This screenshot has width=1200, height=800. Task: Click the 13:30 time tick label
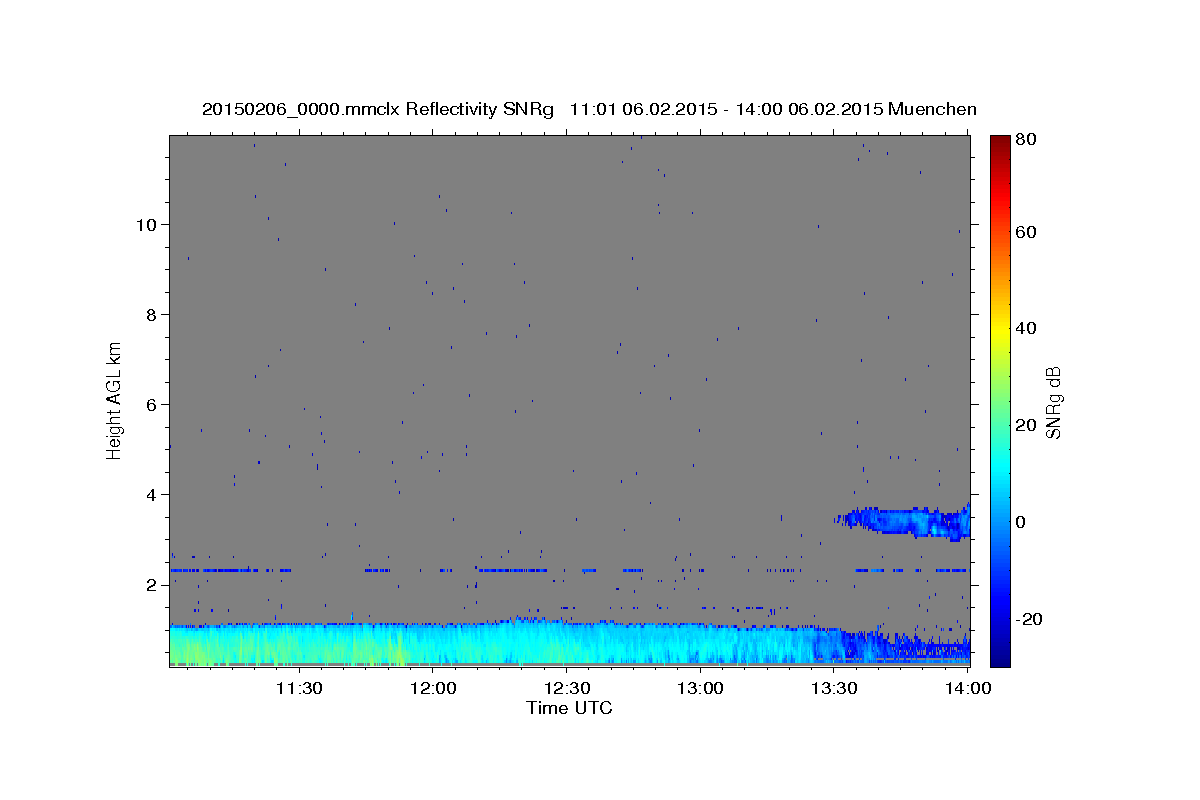(x=834, y=688)
